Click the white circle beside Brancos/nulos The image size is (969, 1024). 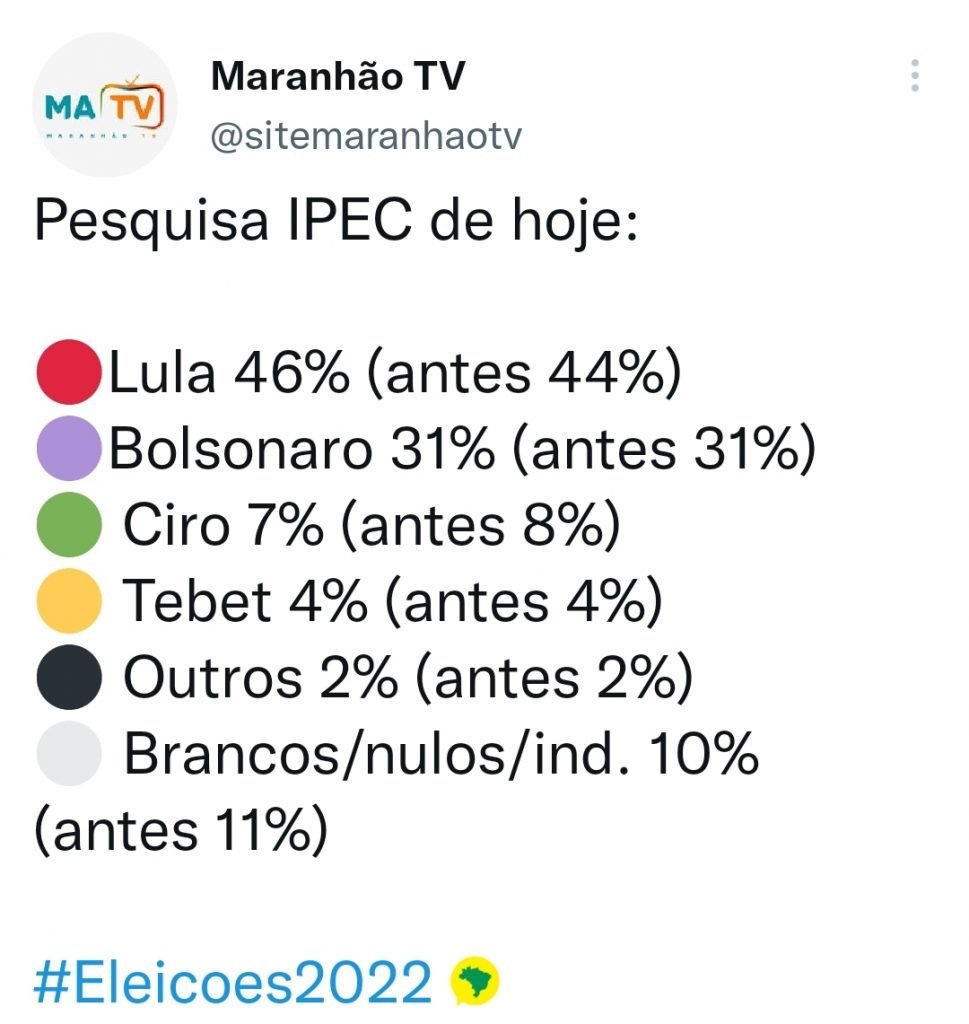click(x=68, y=755)
